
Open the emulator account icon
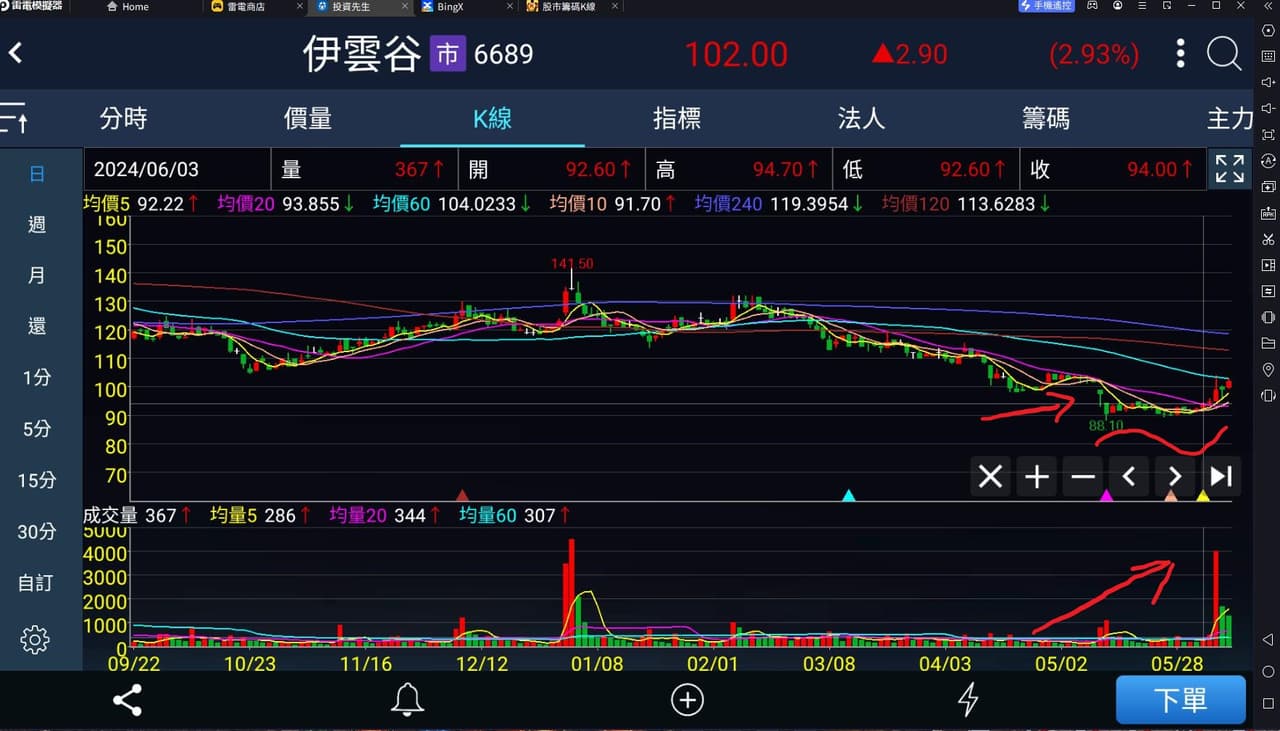tap(1117, 6)
